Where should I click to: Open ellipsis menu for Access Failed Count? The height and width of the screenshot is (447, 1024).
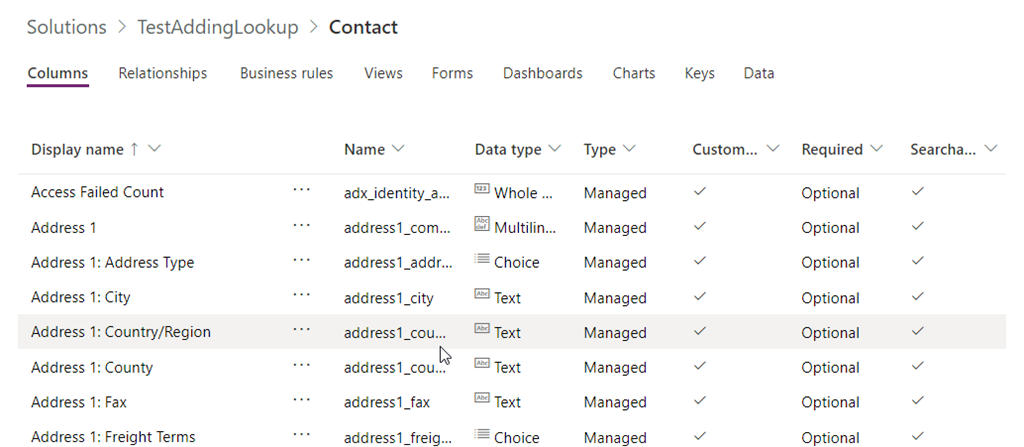(x=301, y=190)
